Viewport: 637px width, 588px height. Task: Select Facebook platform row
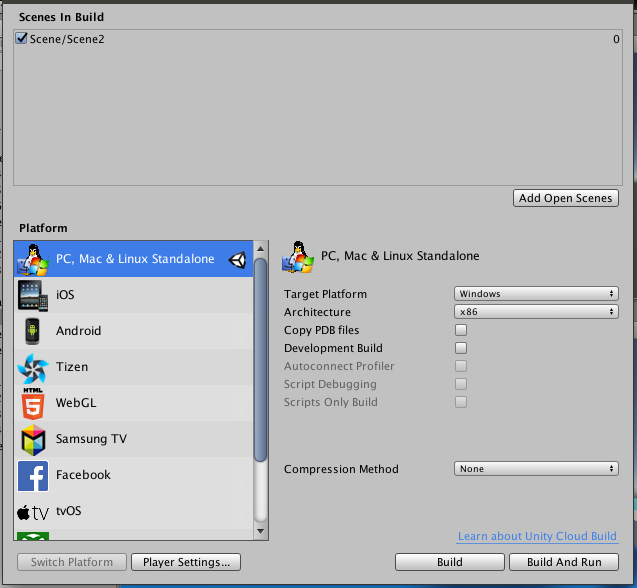pos(133,475)
